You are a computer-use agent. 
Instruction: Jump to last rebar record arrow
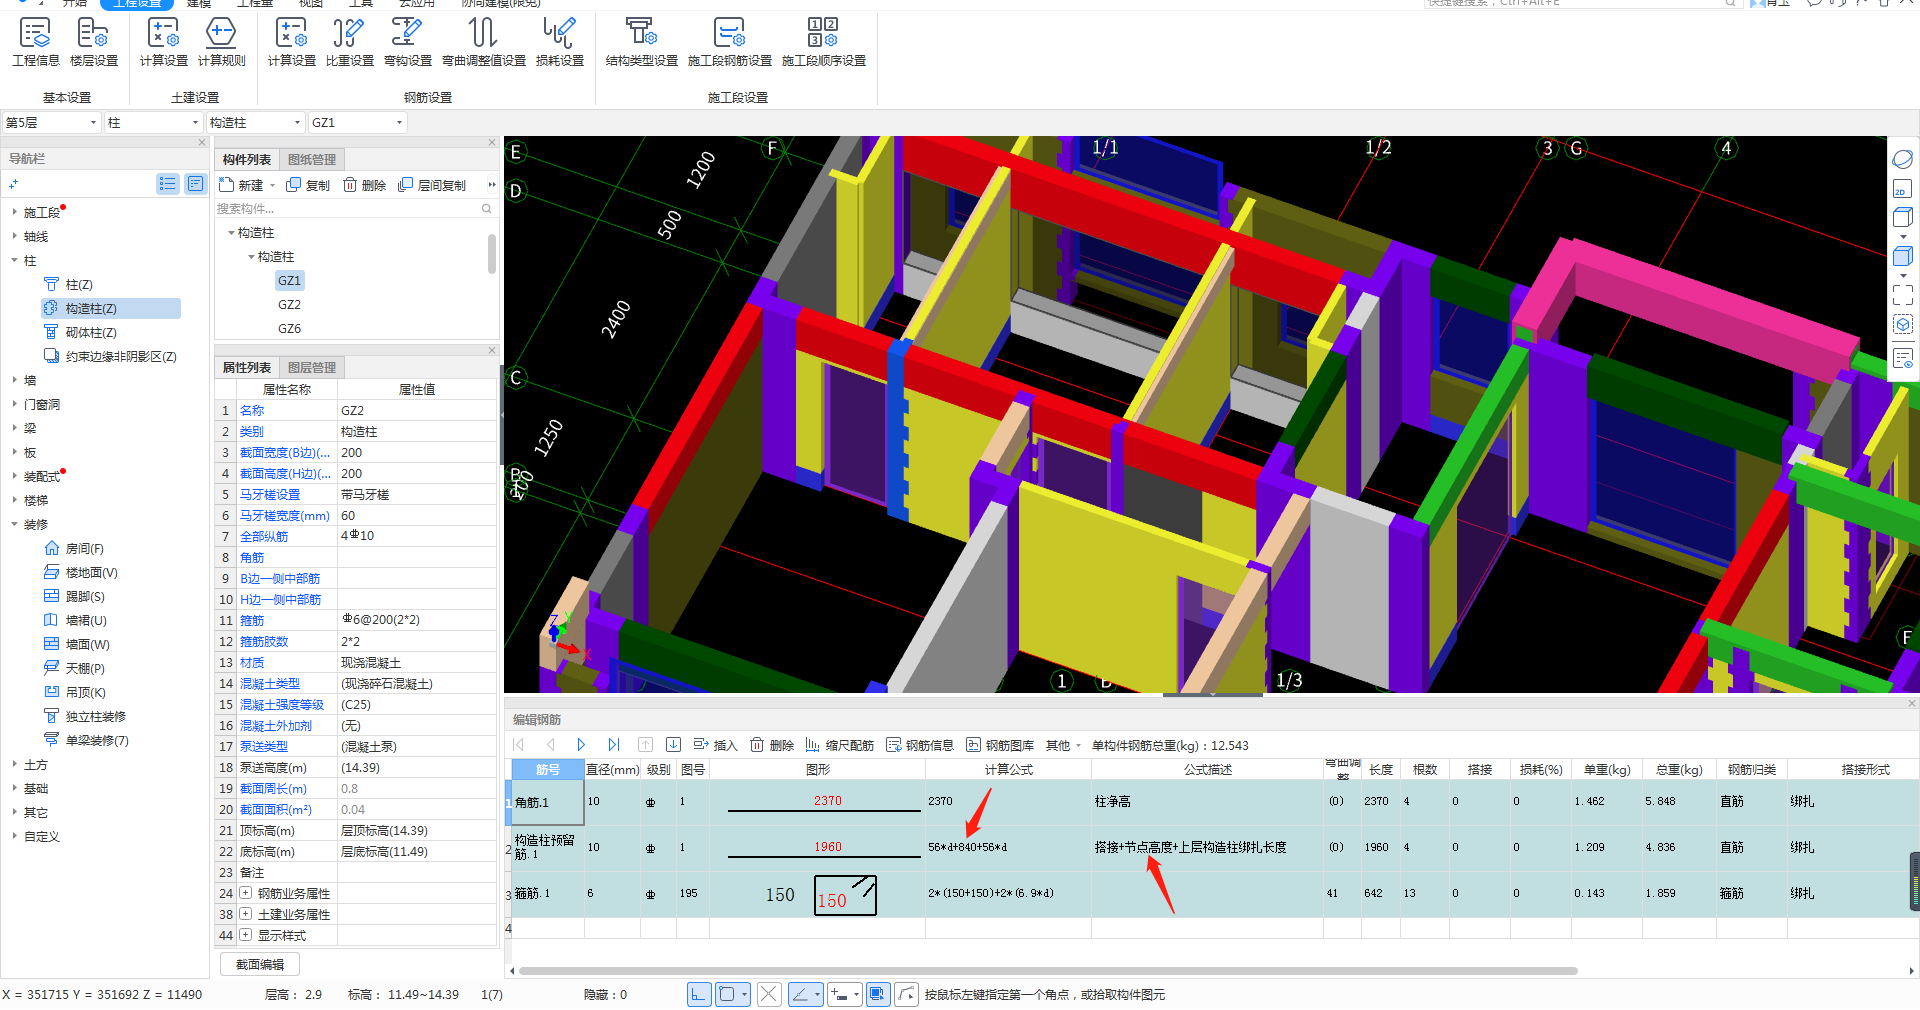(x=614, y=745)
